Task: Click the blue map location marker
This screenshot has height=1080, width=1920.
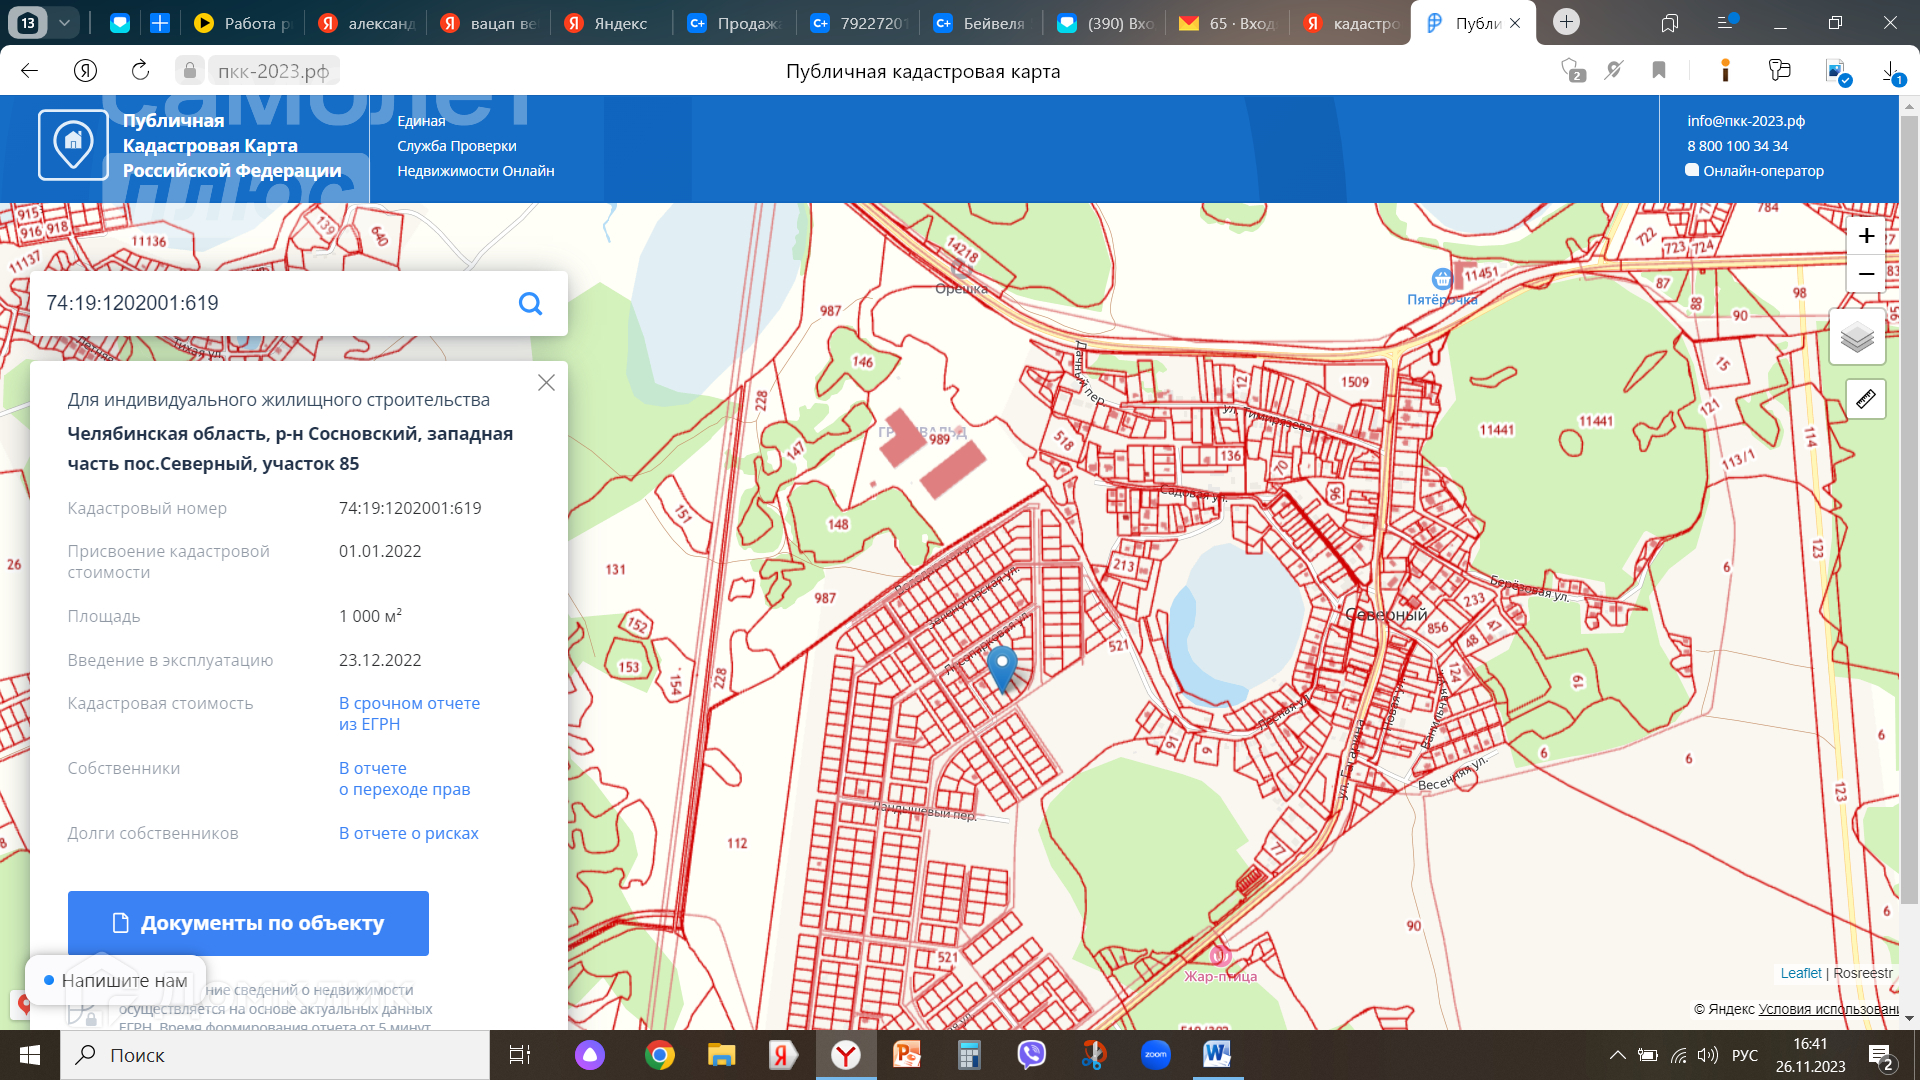Action: pyautogui.click(x=1001, y=666)
